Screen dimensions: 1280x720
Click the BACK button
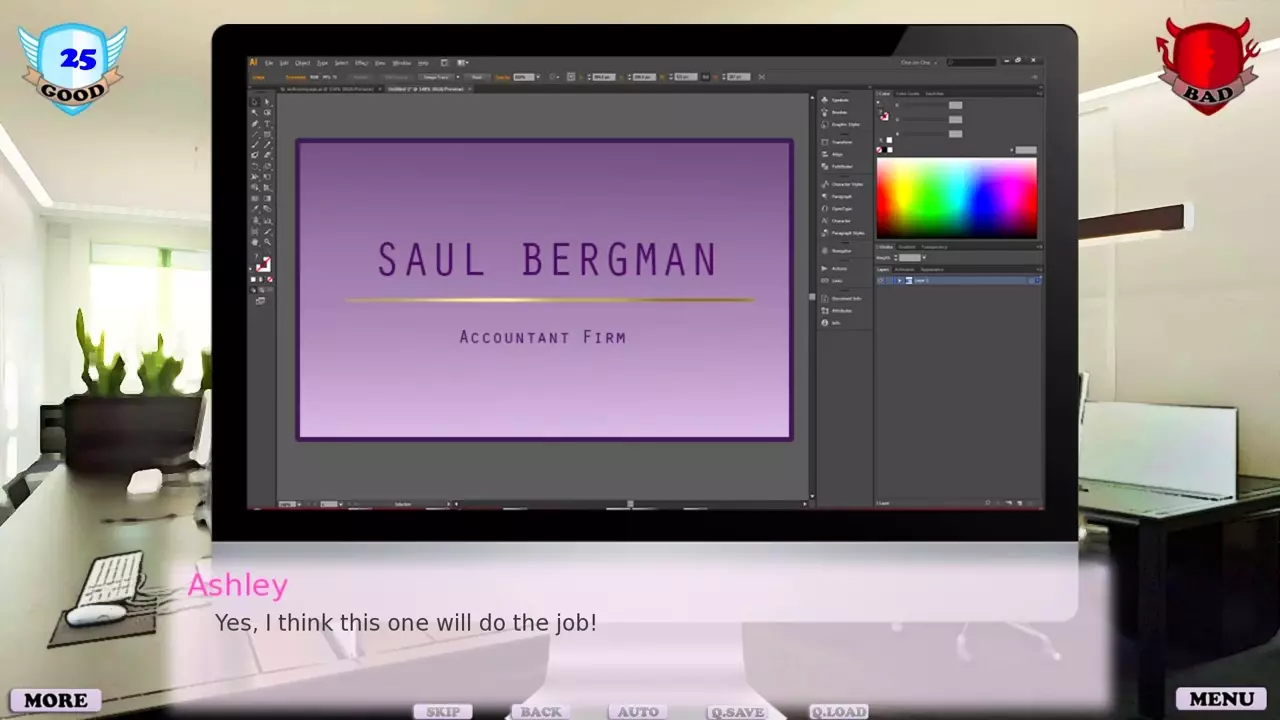(x=541, y=712)
